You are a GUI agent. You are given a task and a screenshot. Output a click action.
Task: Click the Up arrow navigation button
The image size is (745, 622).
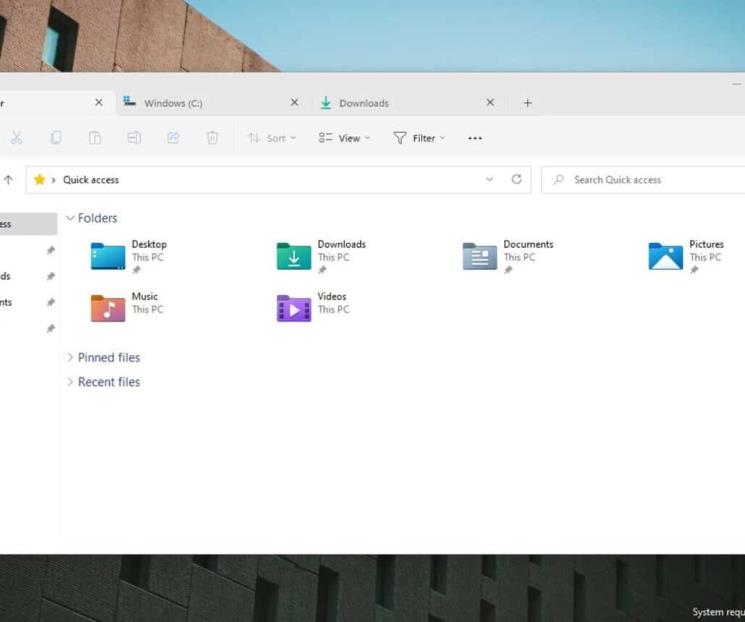(9, 180)
